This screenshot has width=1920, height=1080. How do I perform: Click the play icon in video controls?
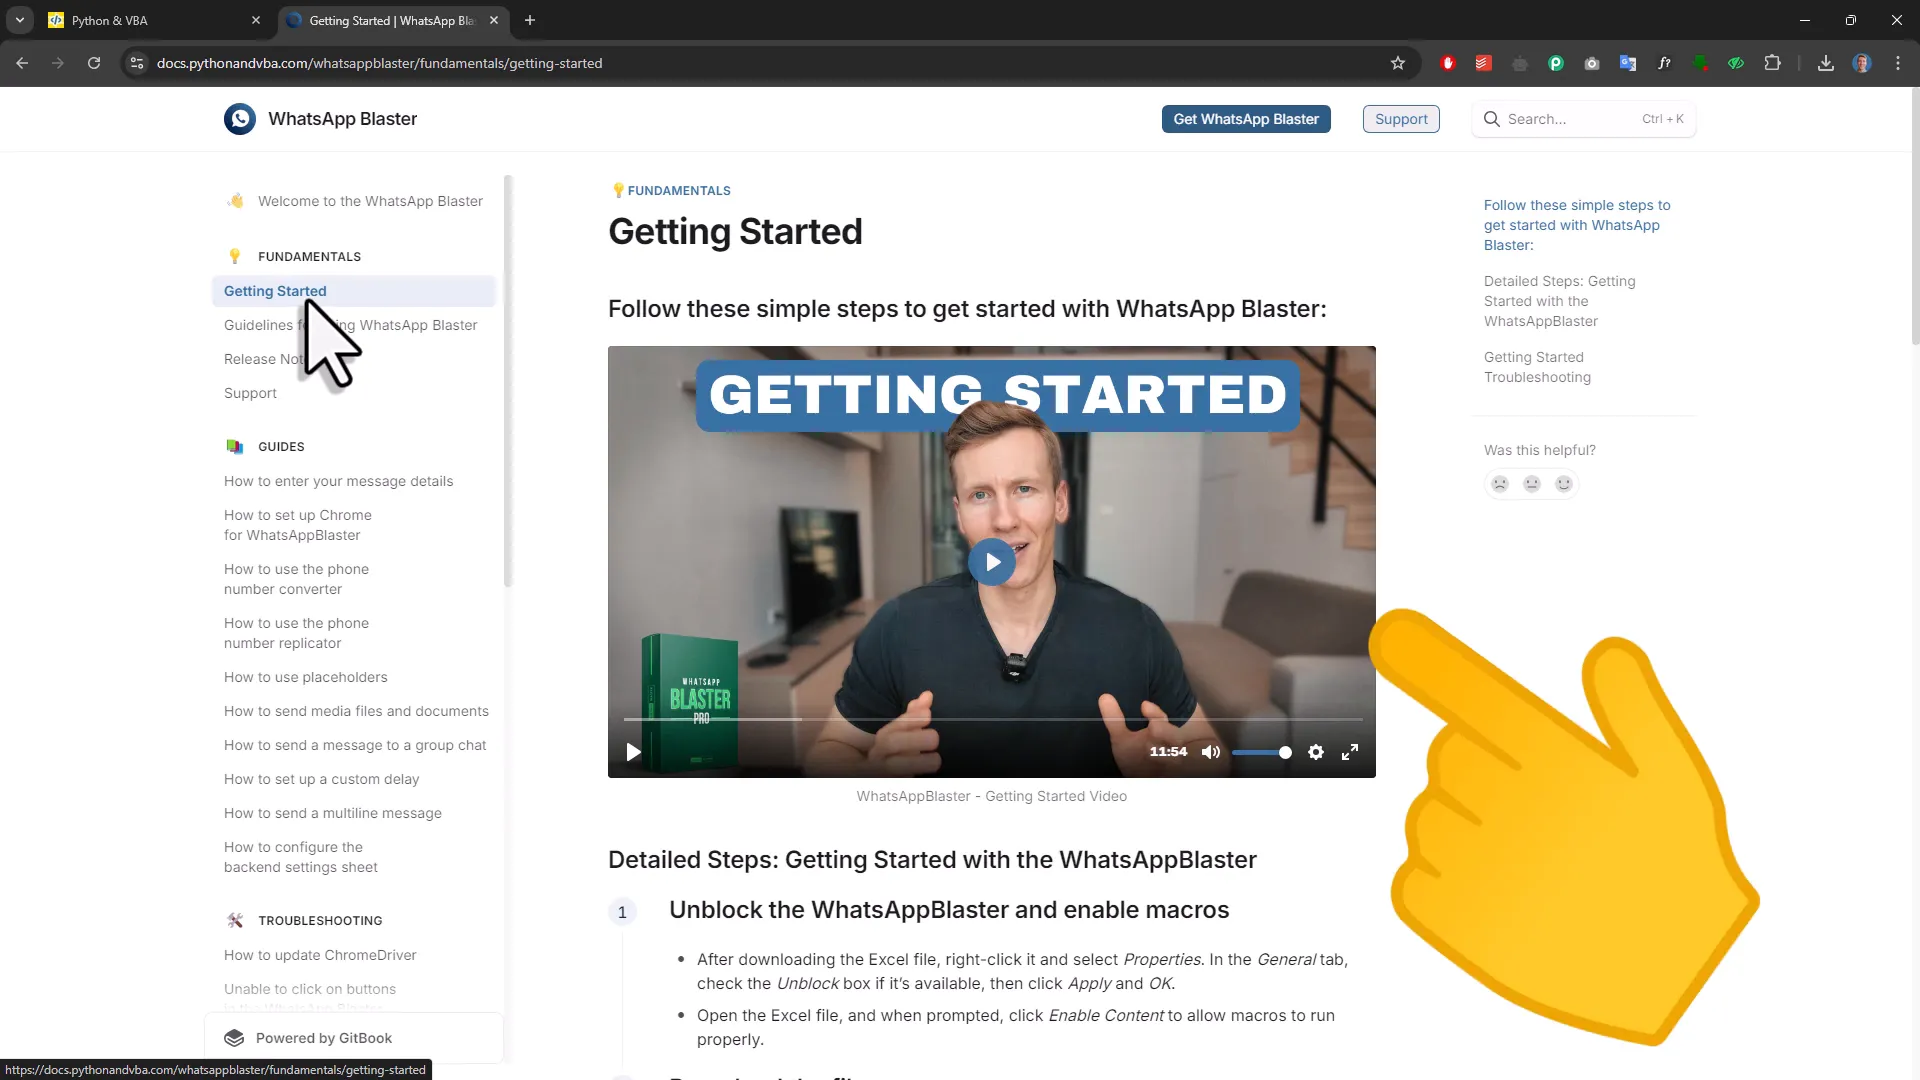(x=633, y=752)
